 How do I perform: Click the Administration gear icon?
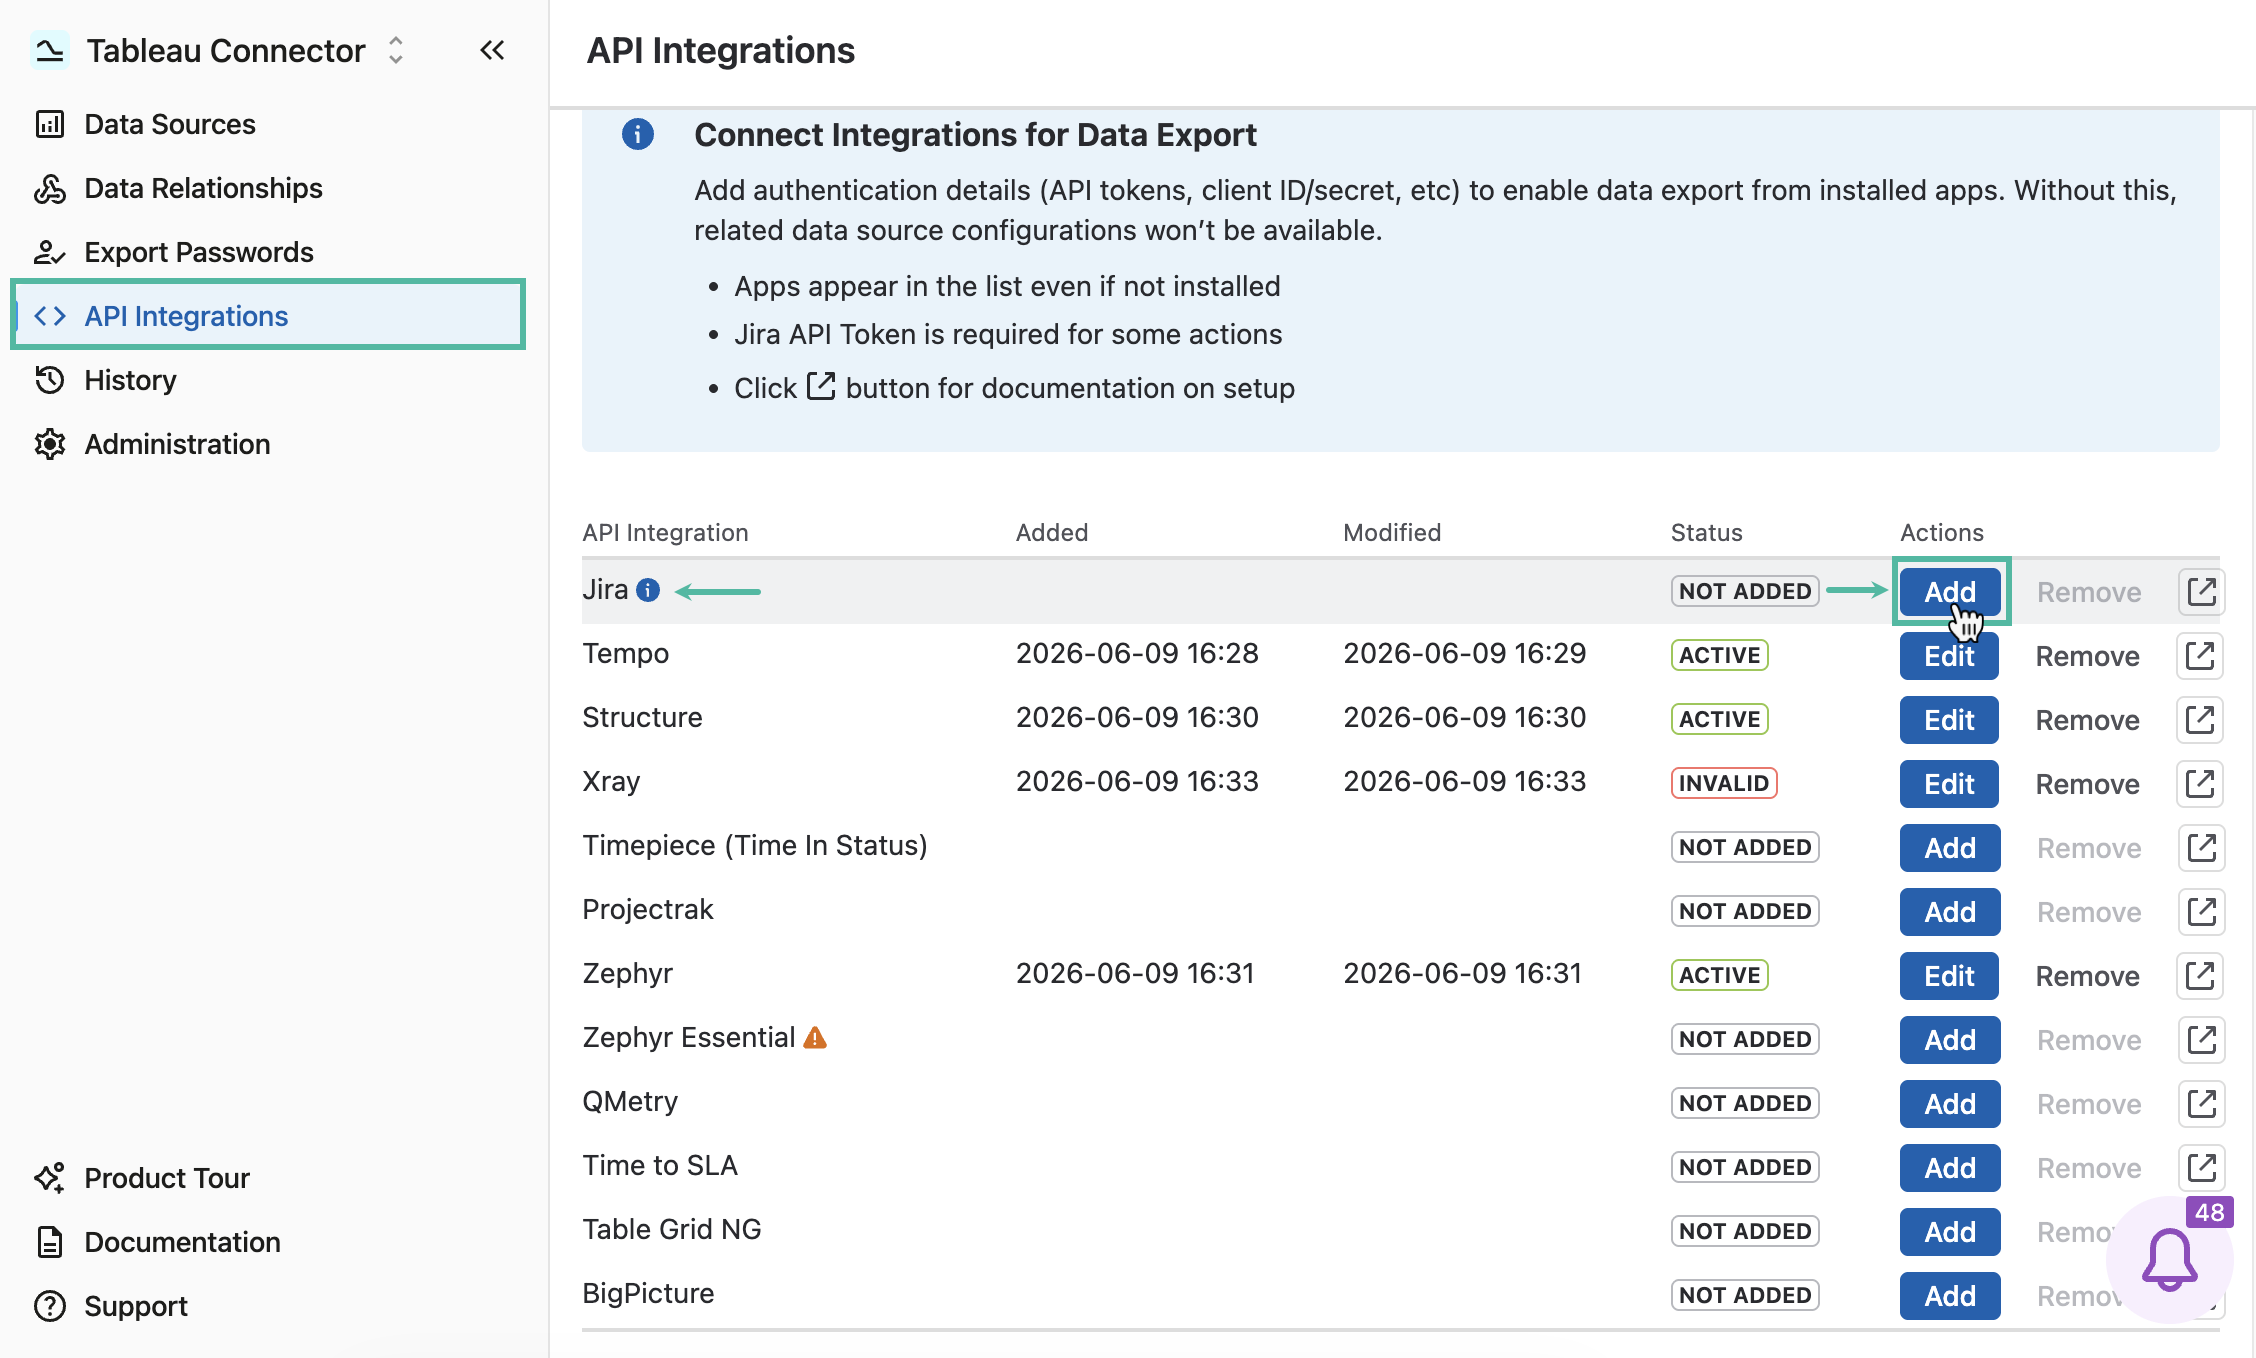pyautogui.click(x=50, y=444)
